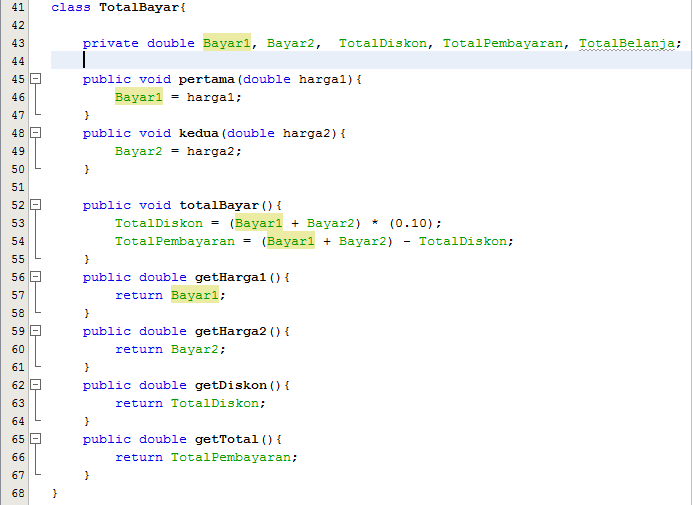Collapse the totalBayar method fold at line 52
Viewport: 693px width, 505px height.
tap(35, 205)
